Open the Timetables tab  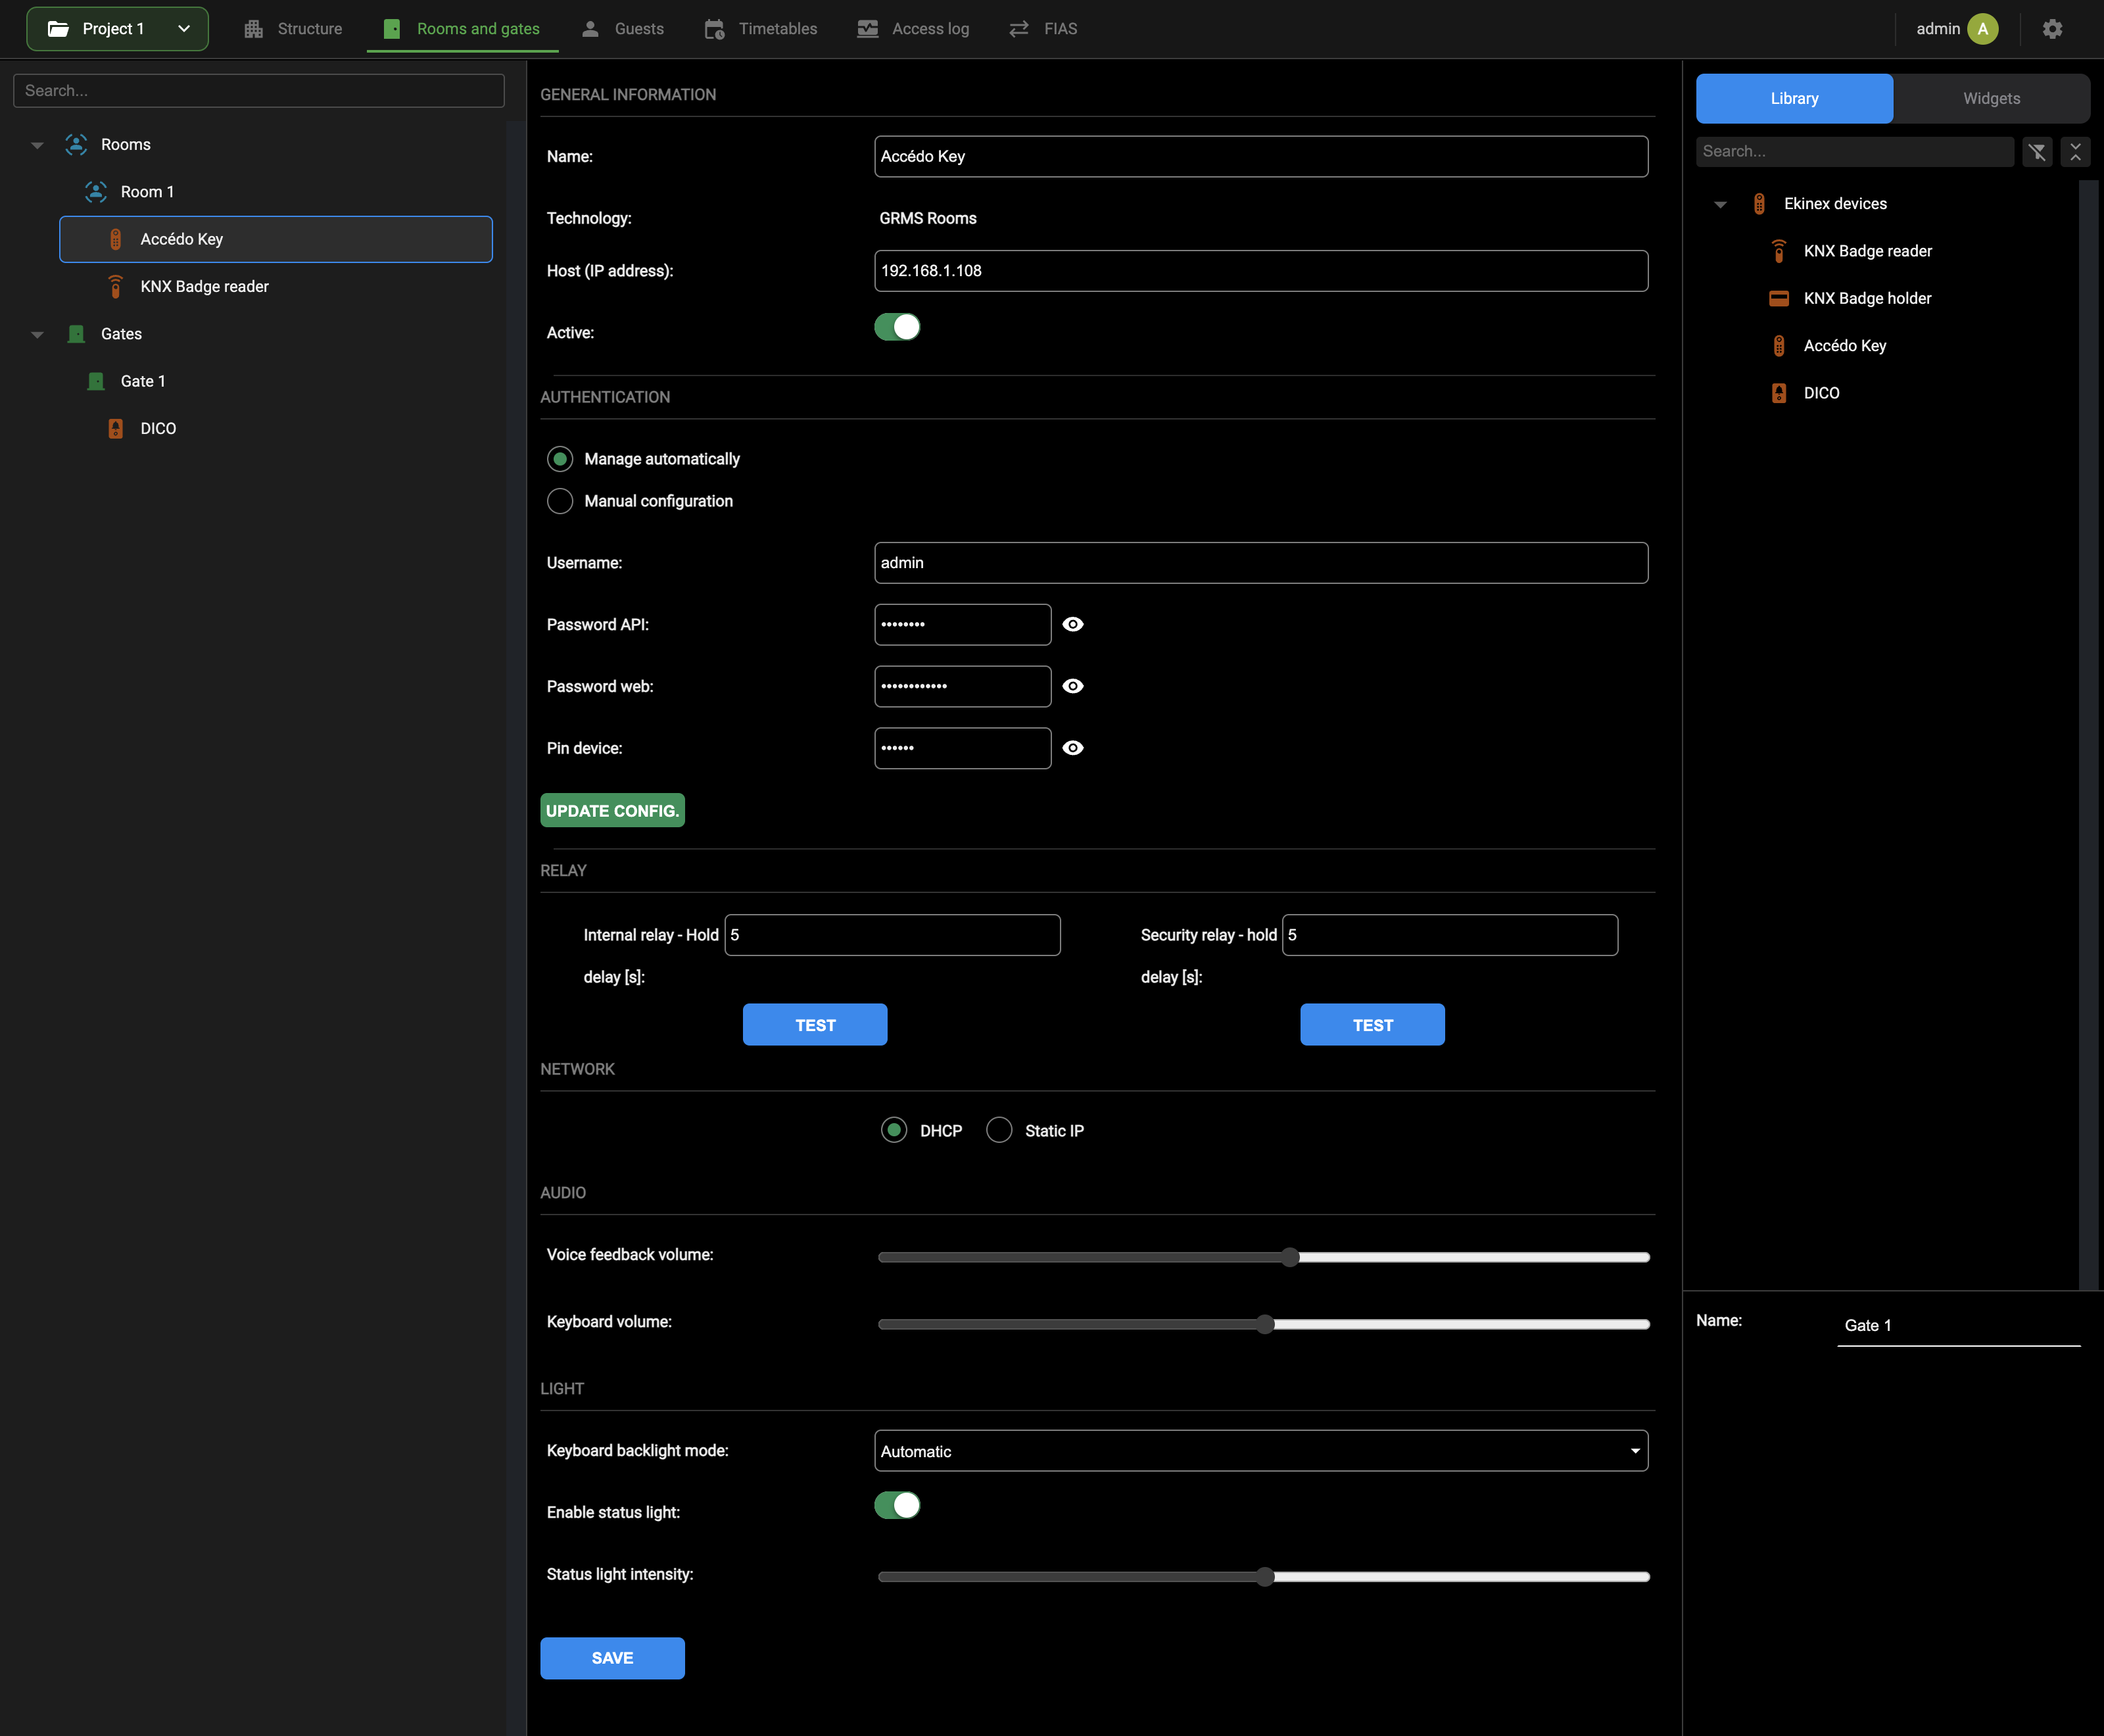click(761, 29)
